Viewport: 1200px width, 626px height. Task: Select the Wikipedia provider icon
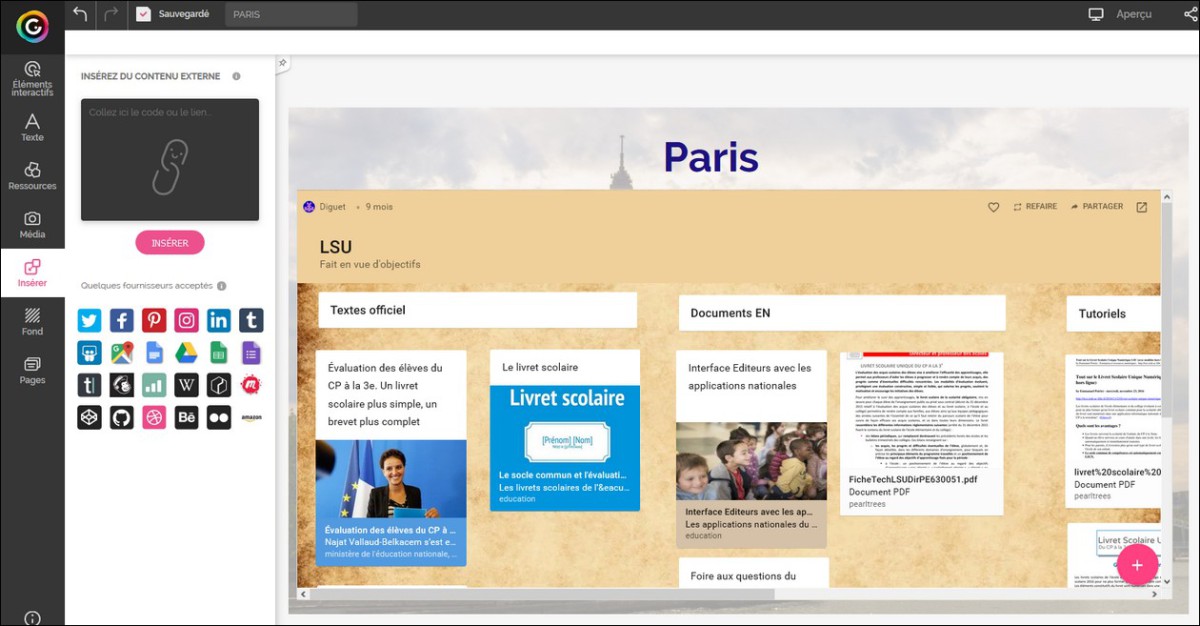point(186,385)
